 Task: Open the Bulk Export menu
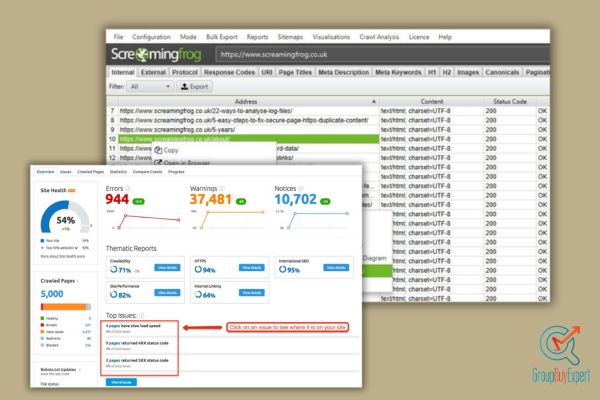coord(222,37)
